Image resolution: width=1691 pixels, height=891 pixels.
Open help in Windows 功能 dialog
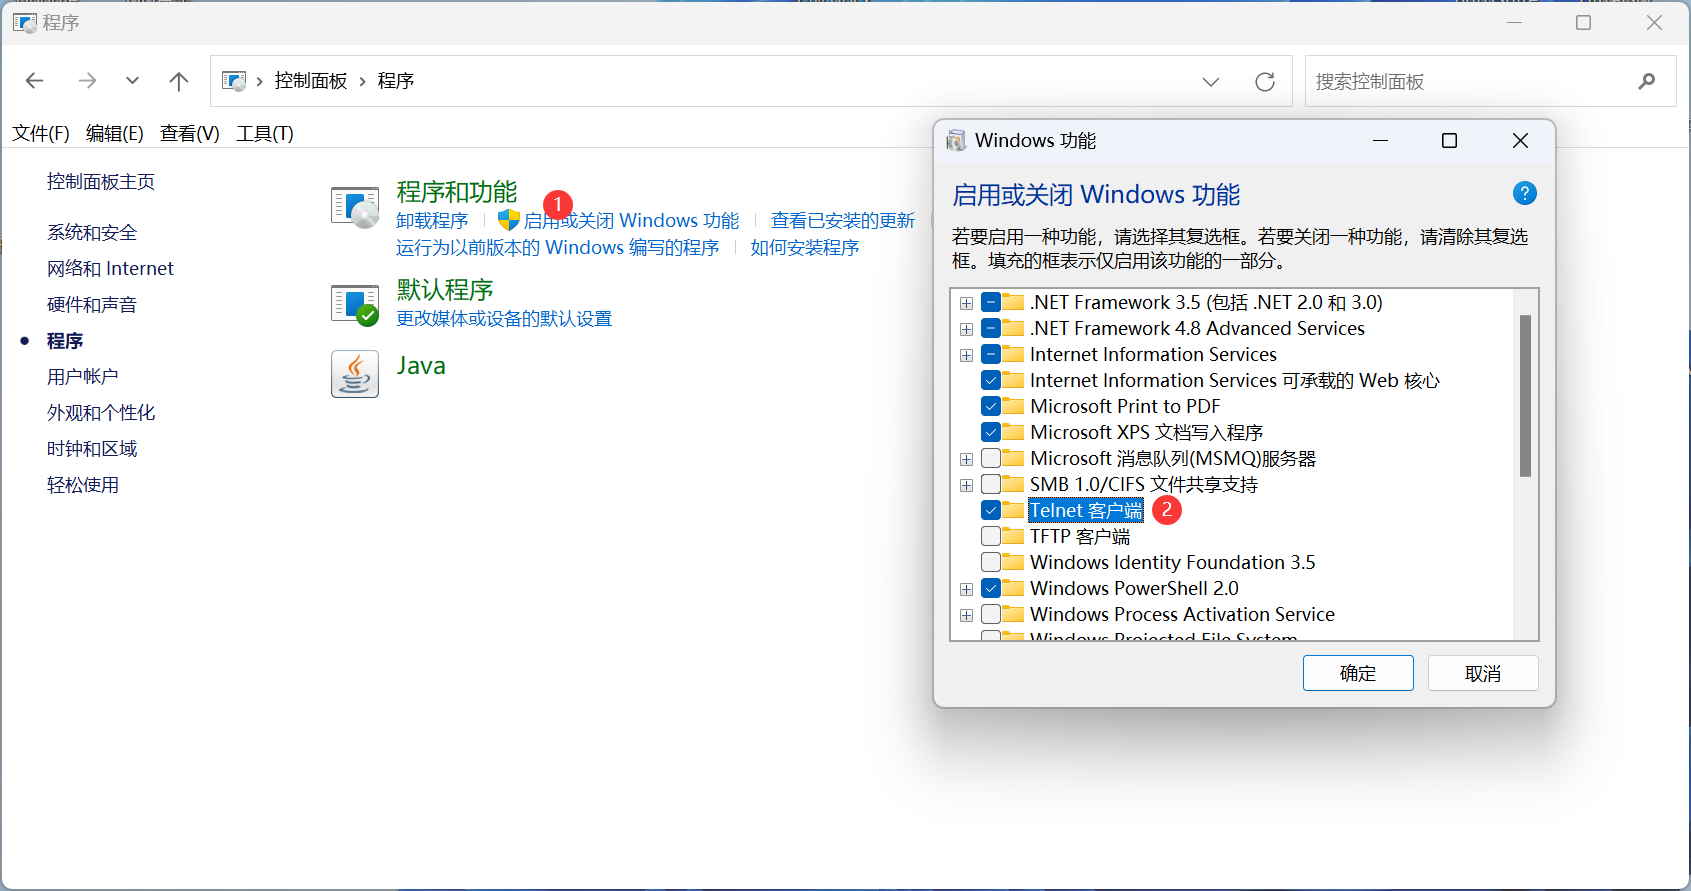[1524, 193]
